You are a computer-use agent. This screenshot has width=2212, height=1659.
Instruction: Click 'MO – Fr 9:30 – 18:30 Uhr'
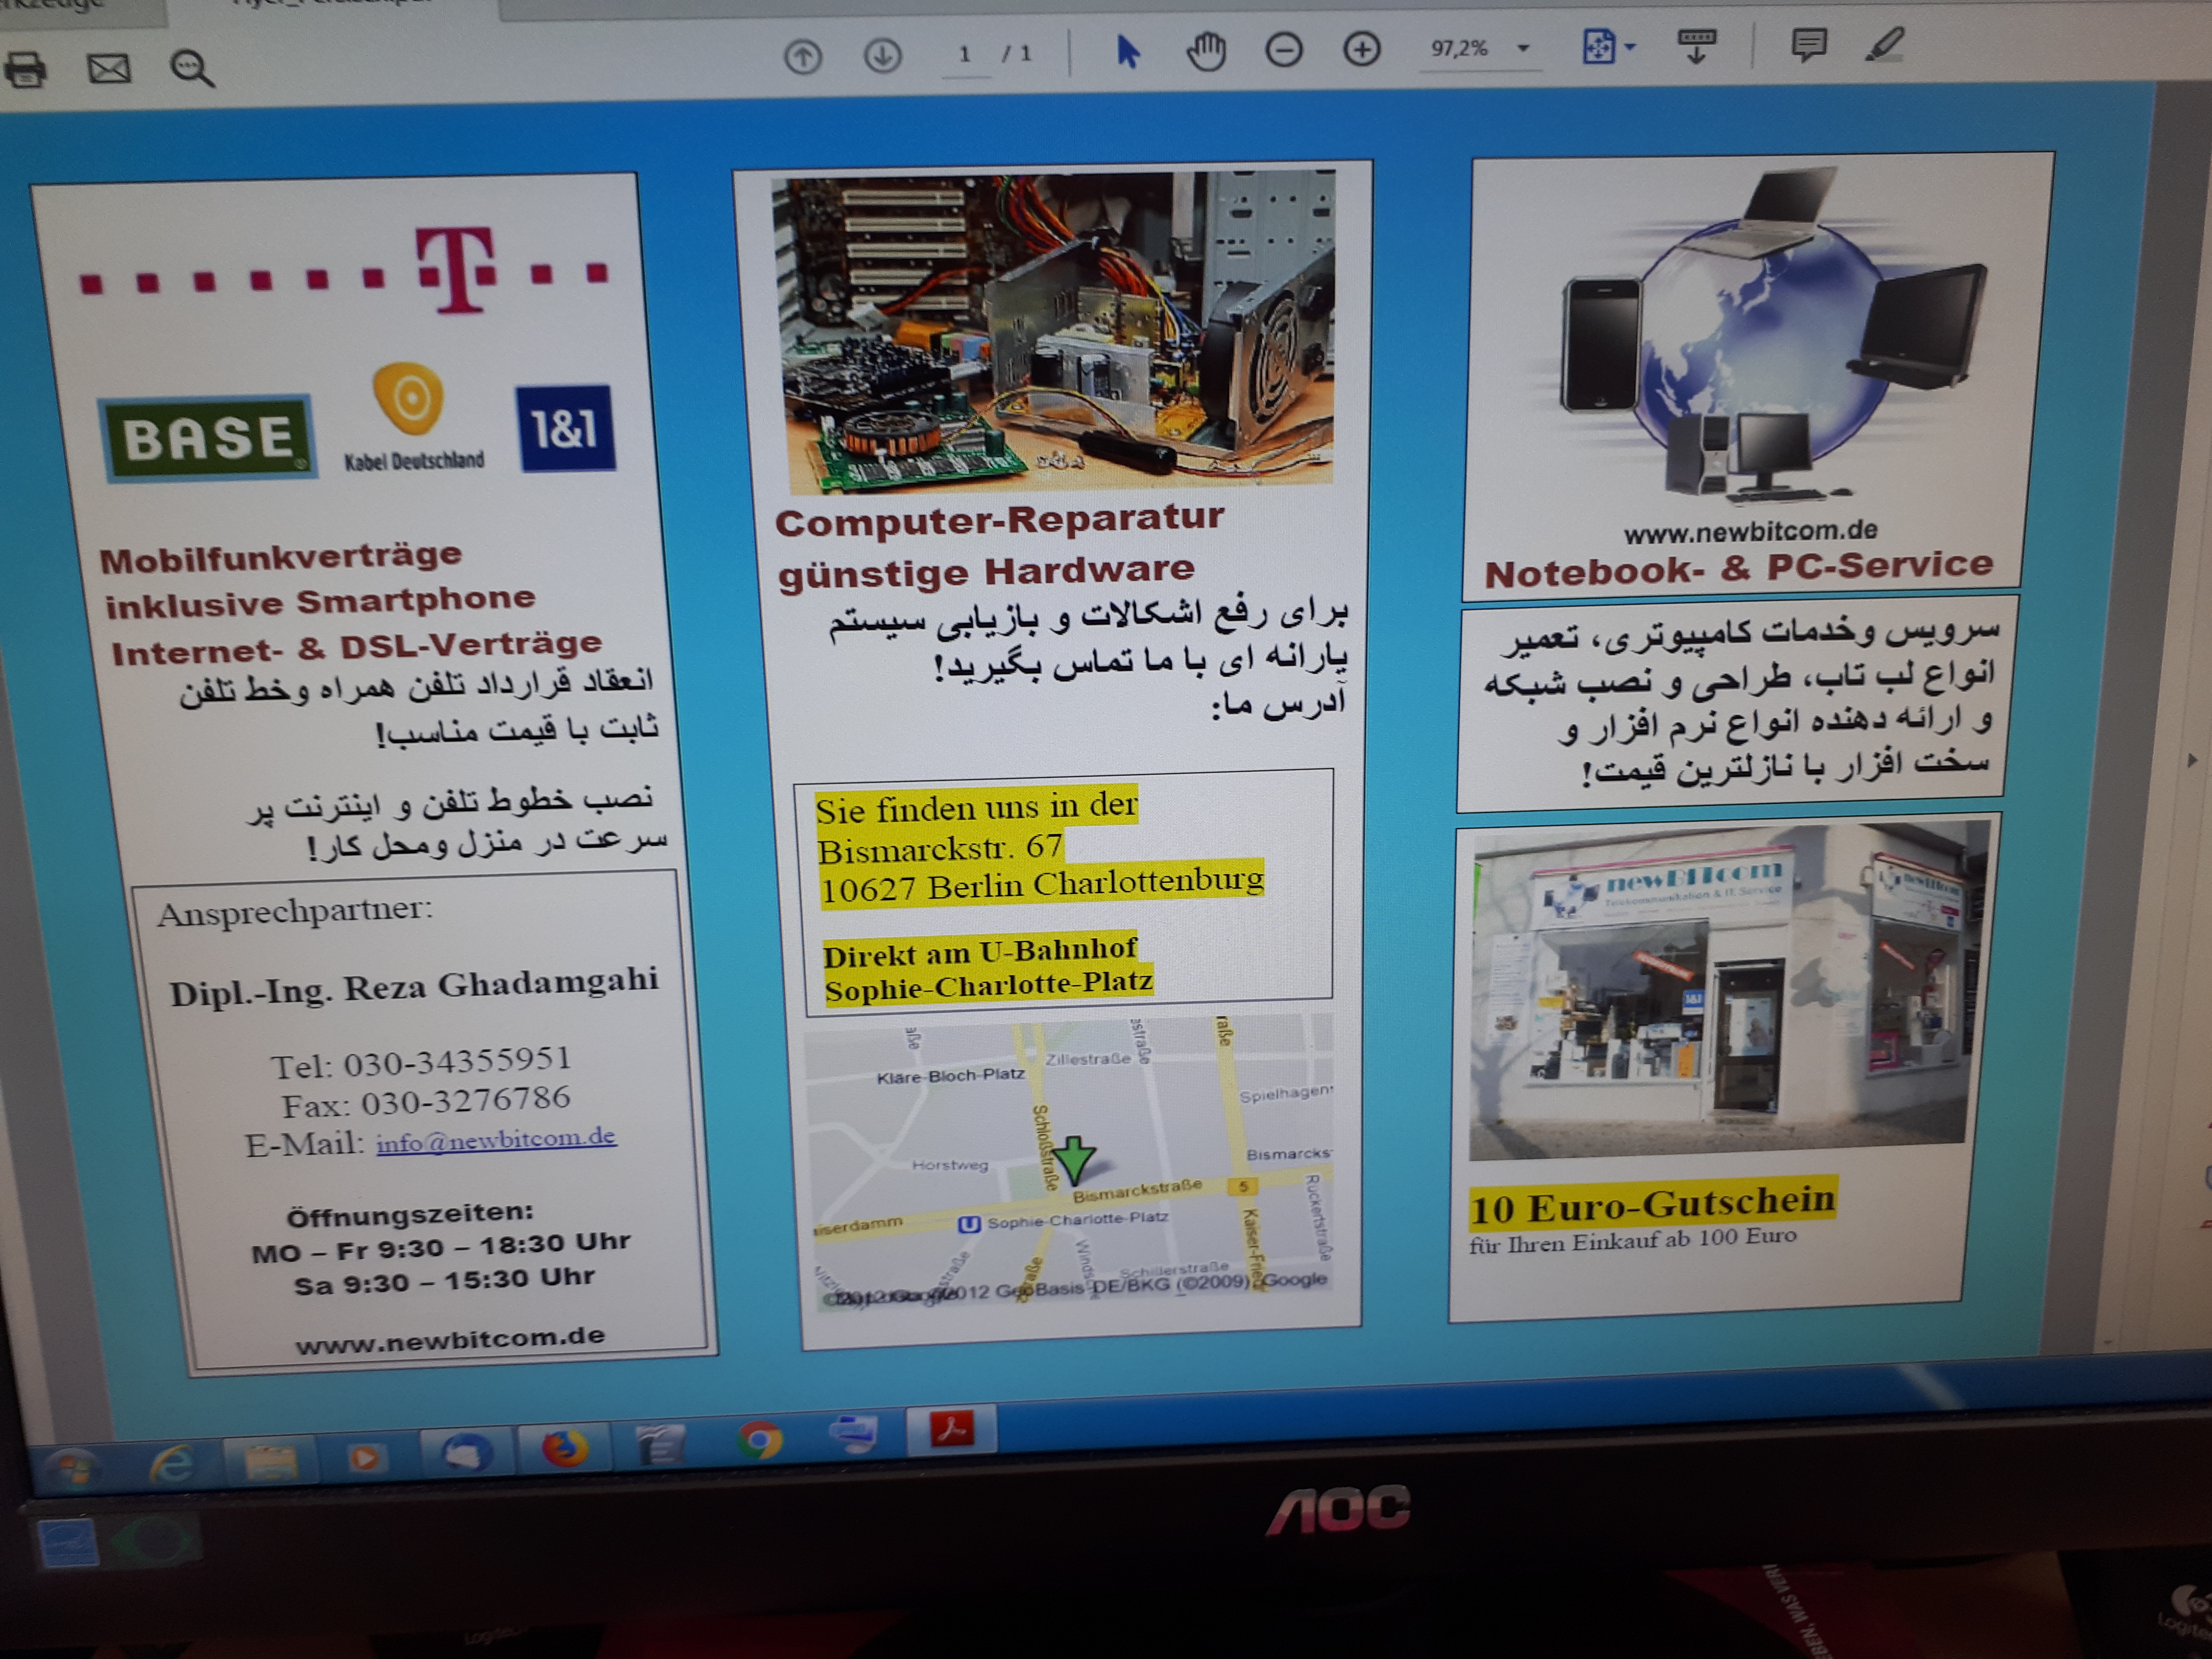click(441, 1247)
